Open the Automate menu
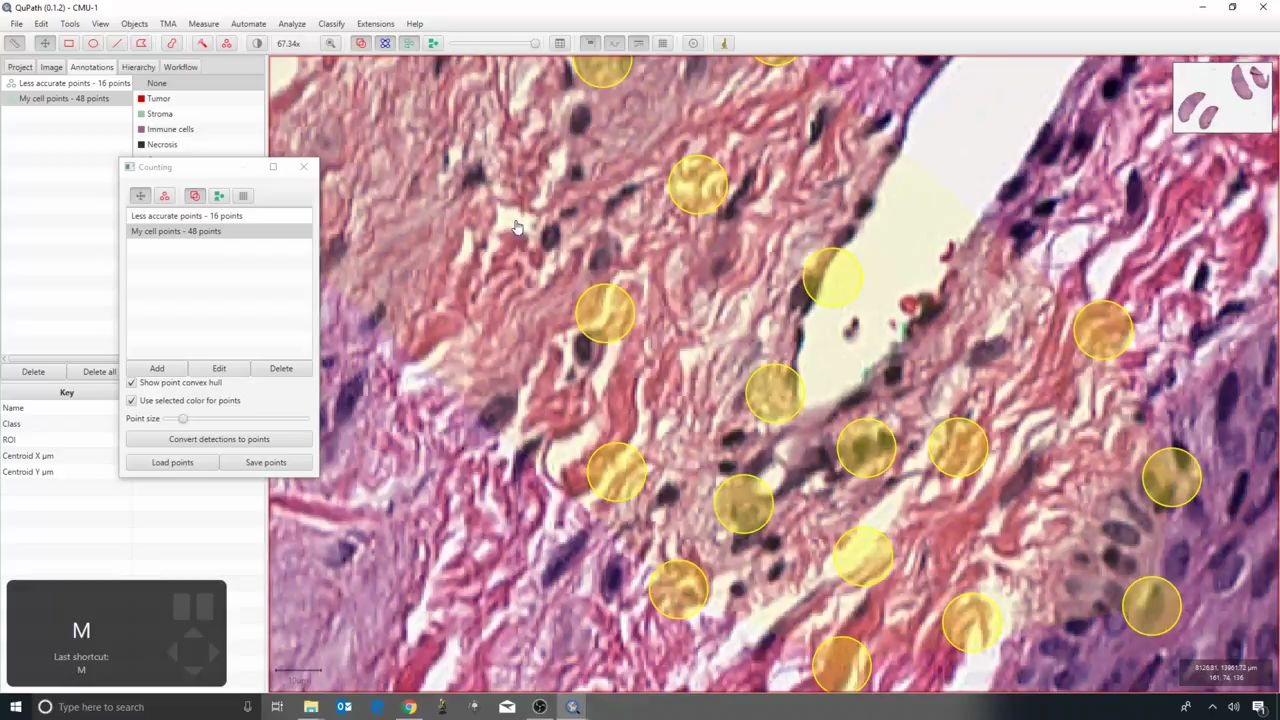 click(248, 23)
